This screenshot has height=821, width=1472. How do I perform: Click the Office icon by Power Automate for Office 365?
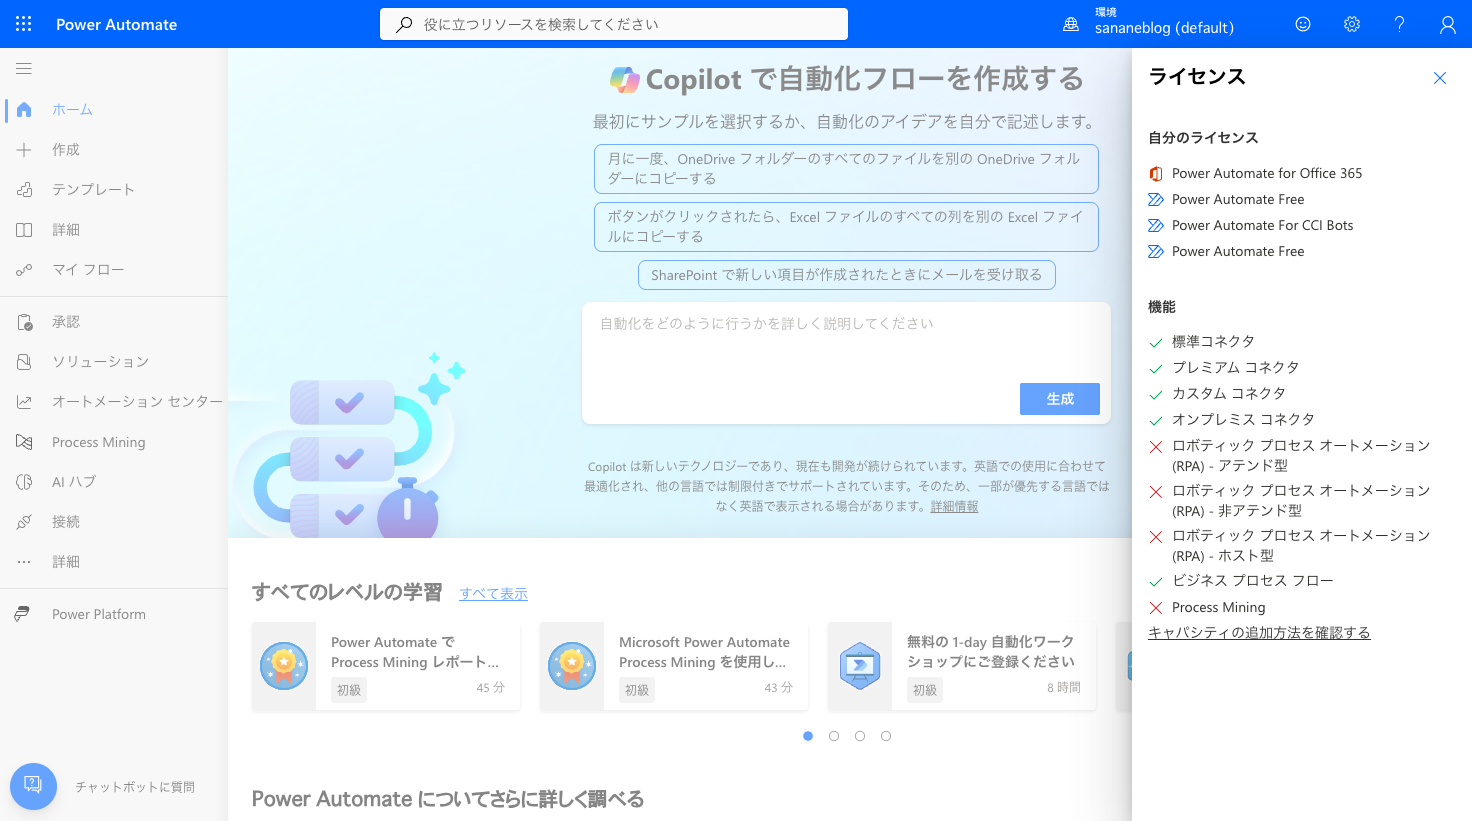pyautogui.click(x=1156, y=174)
